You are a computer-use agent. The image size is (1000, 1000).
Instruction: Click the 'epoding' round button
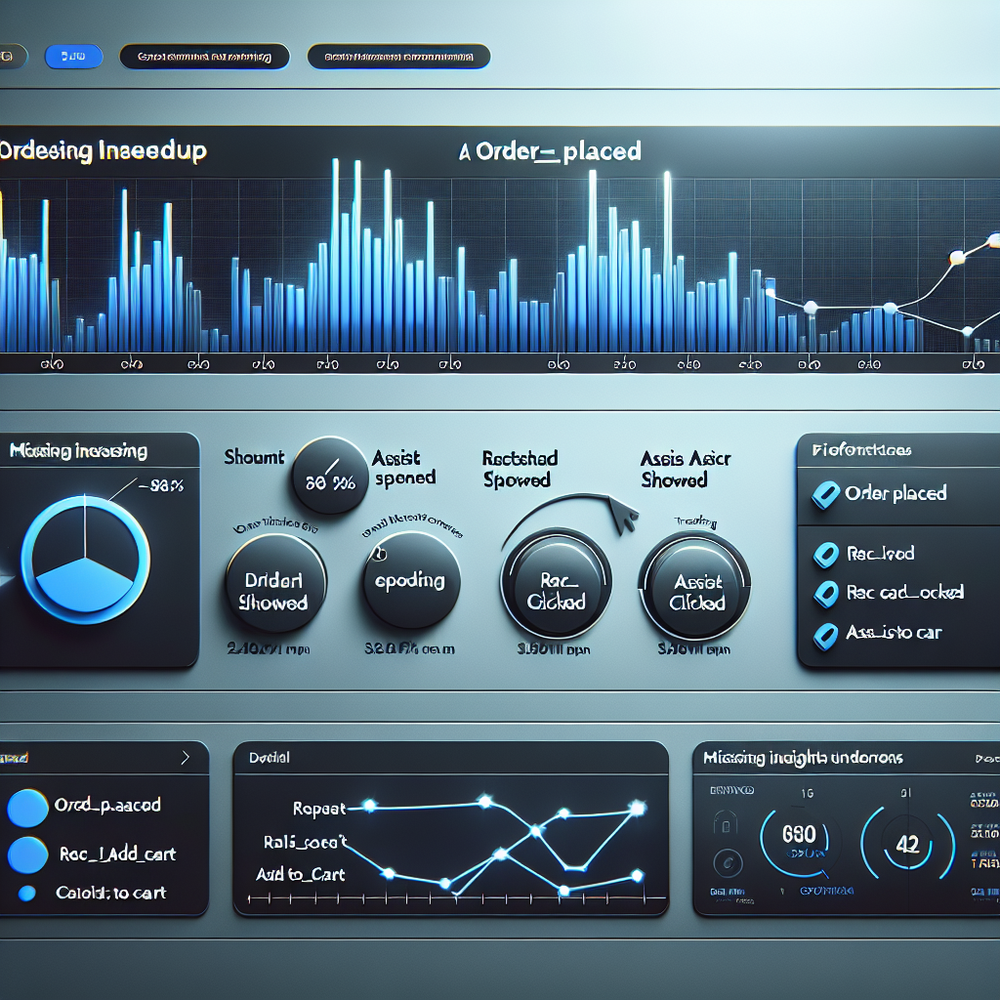click(x=411, y=580)
